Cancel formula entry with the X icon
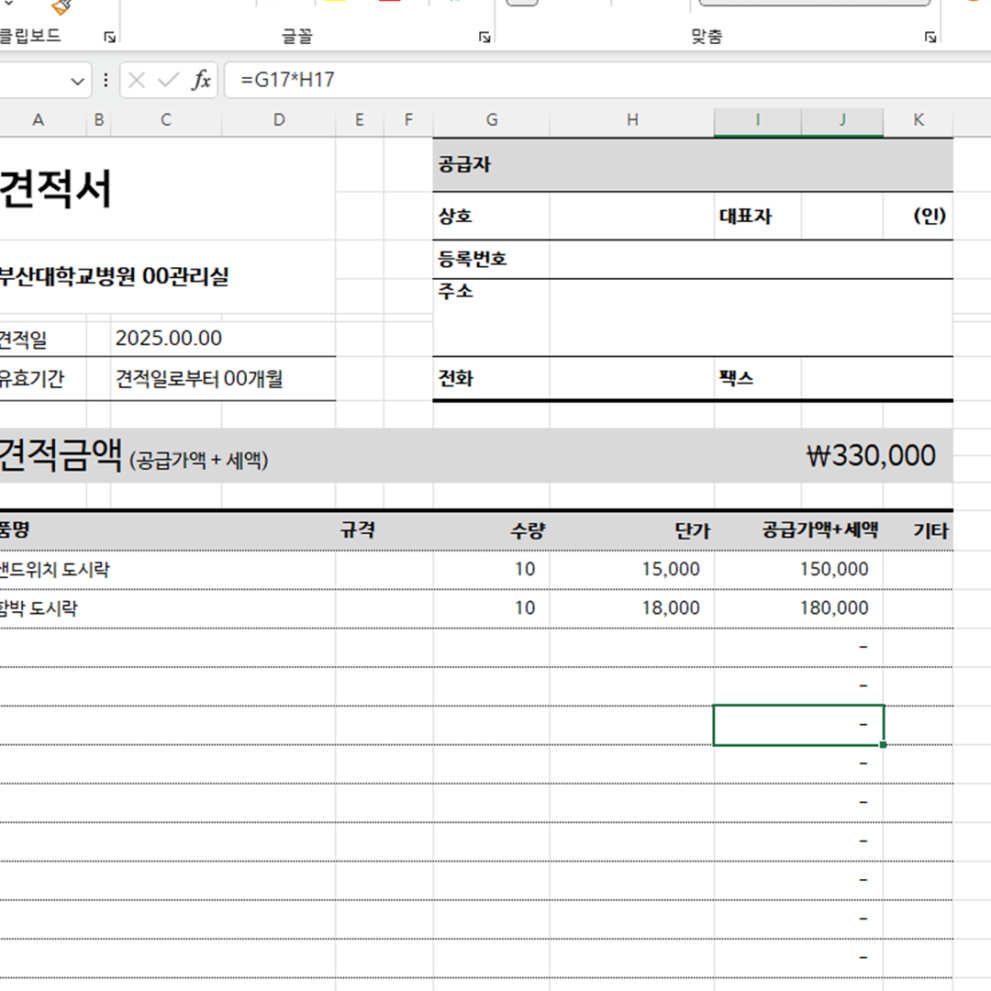The width and height of the screenshot is (991, 991). 137,80
